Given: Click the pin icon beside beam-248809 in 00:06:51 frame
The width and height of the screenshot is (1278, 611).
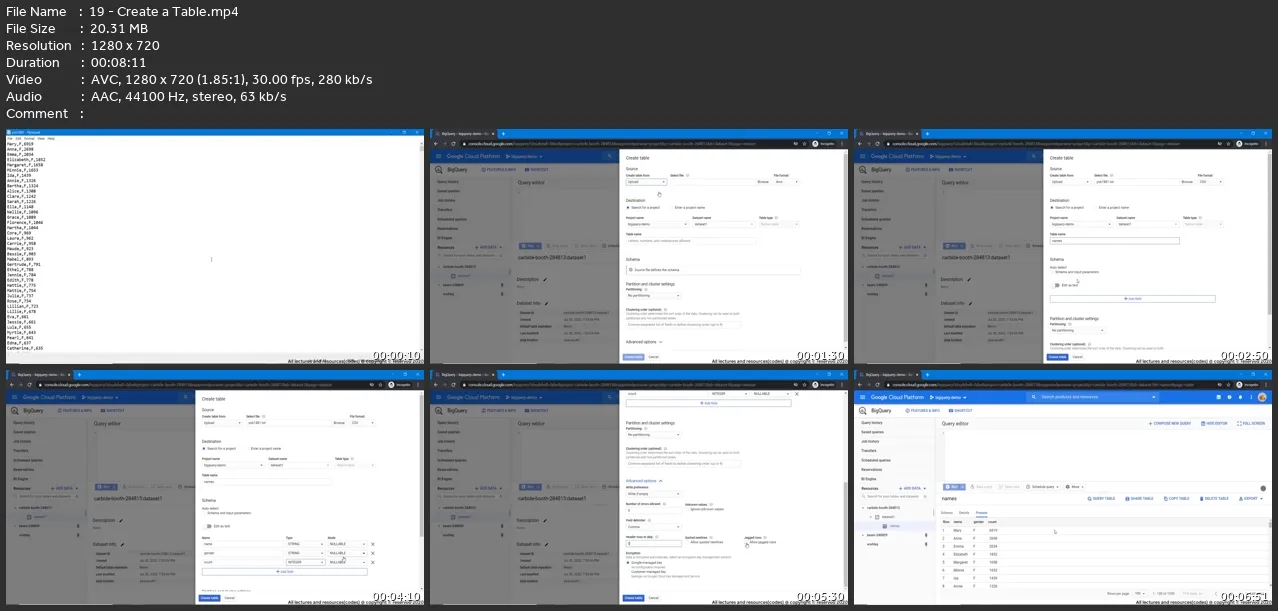Looking at the screenshot, I should pyautogui.click(x=925, y=535).
